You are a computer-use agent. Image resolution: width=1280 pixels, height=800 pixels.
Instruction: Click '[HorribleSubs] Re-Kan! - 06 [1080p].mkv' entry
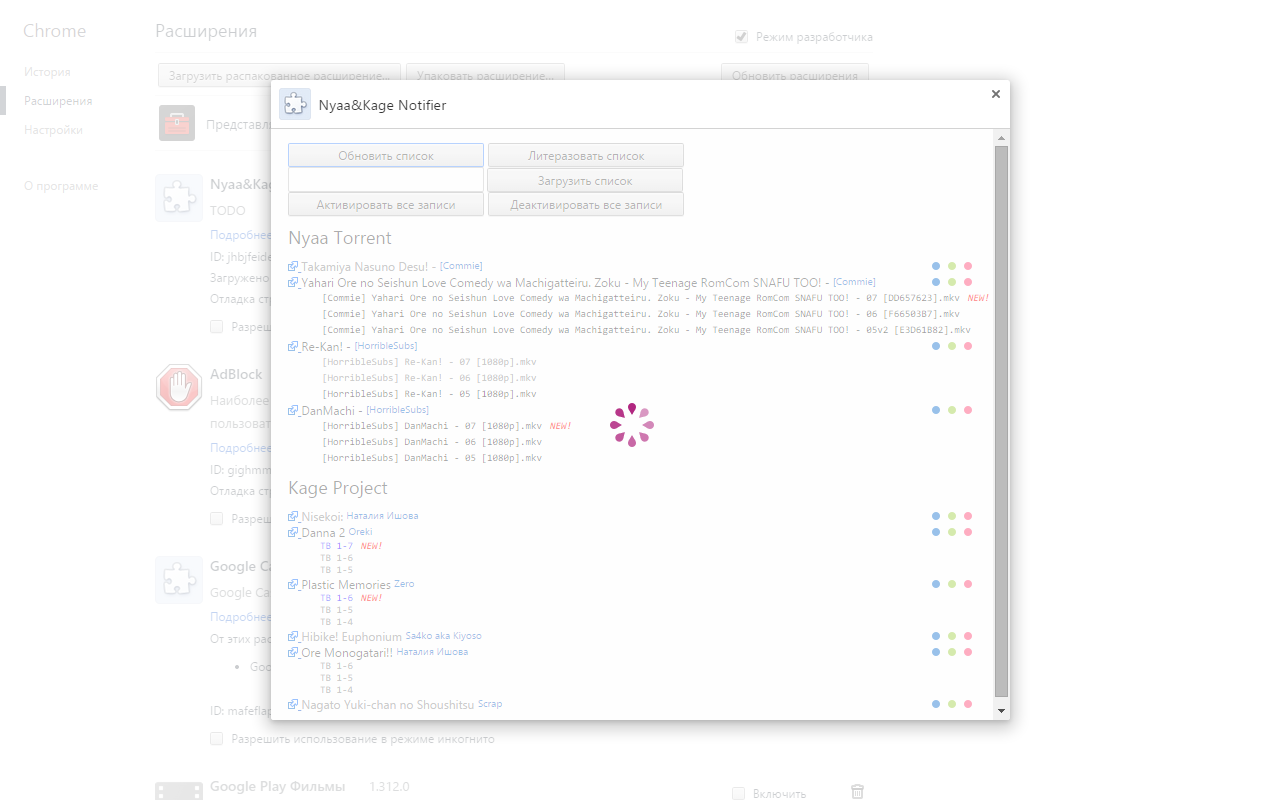point(429,378)
